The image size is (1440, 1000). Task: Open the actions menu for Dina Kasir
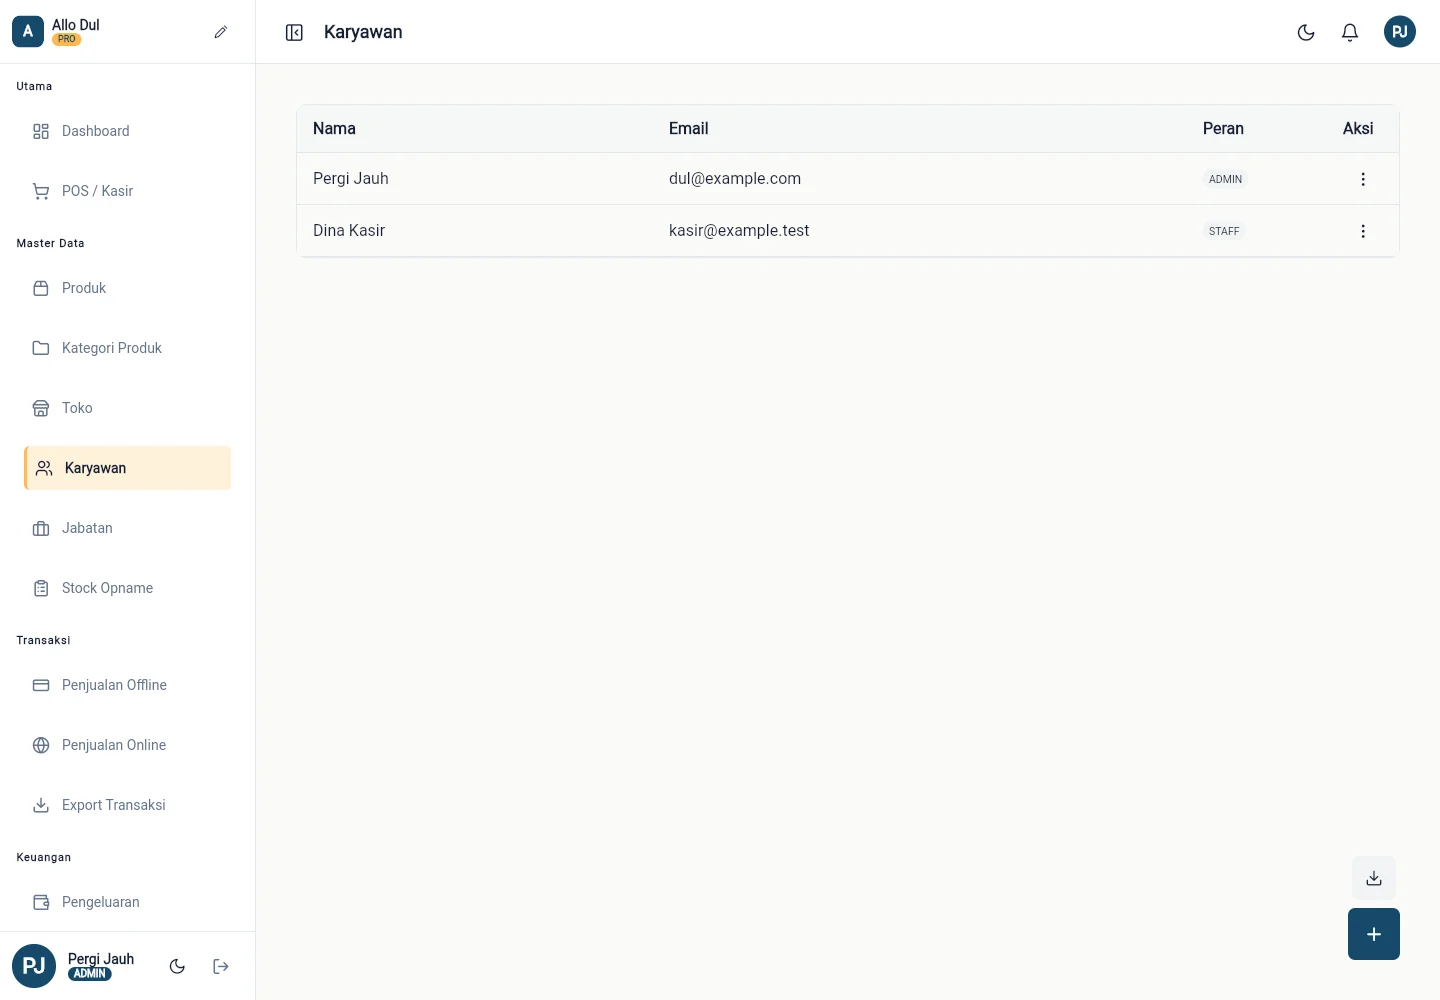coord(1363,231)
